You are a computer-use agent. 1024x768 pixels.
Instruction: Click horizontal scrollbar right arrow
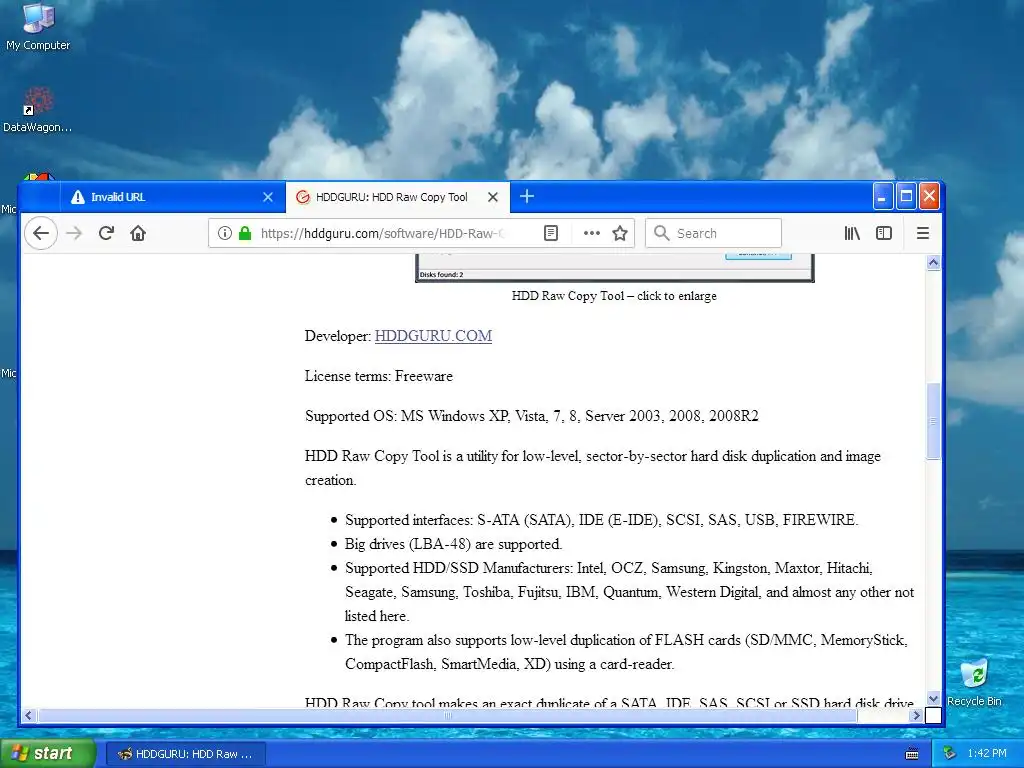tap(916, 715)
